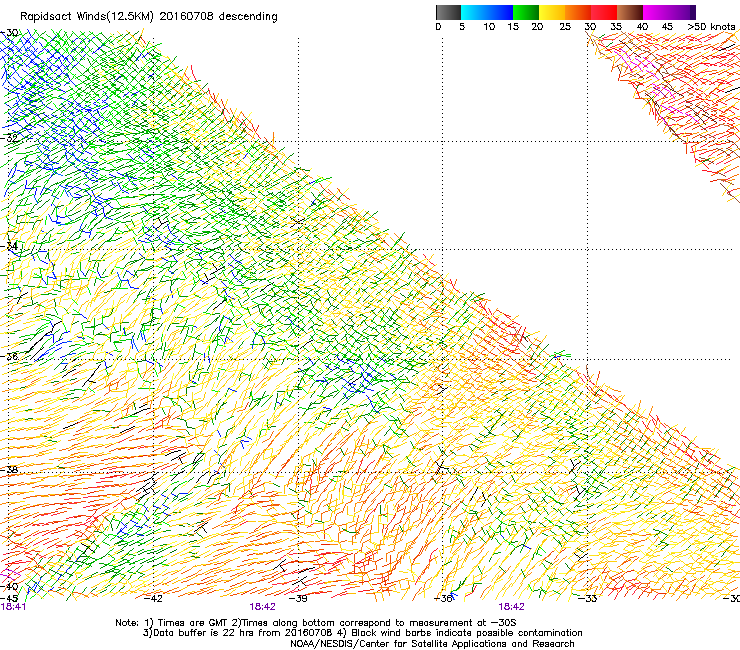740x650 pixels.
Task: Select the green 15-20 knots legend color
Action: tap(526, 12)
